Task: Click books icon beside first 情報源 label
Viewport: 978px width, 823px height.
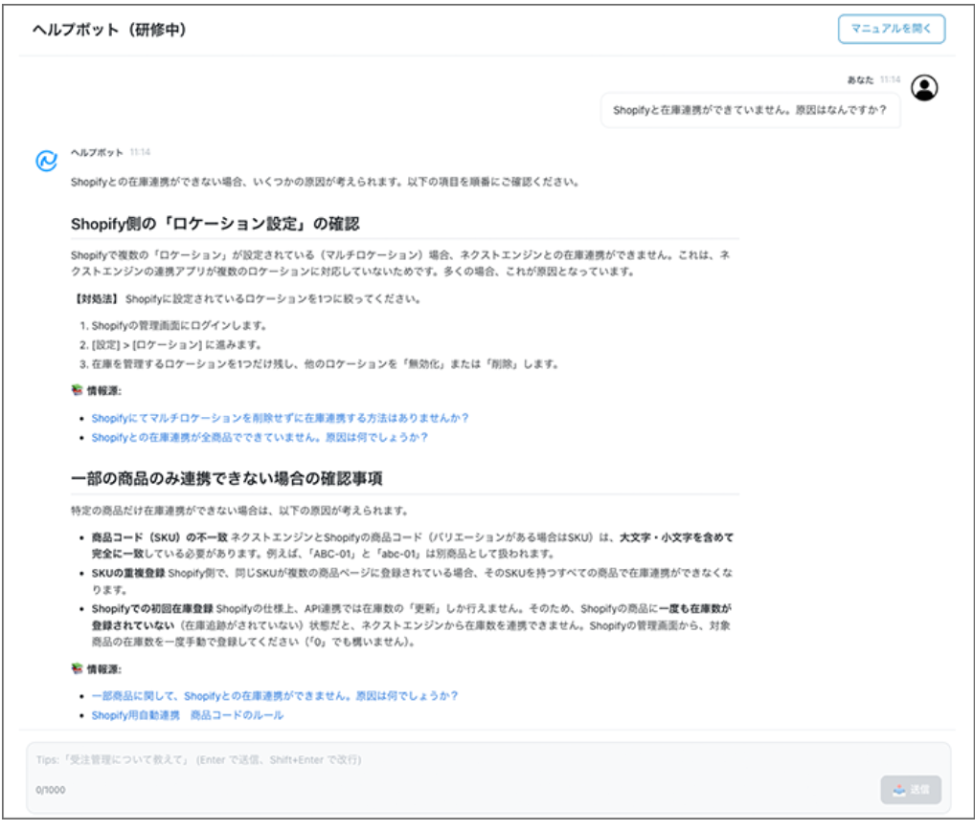Action: (77, 390)
